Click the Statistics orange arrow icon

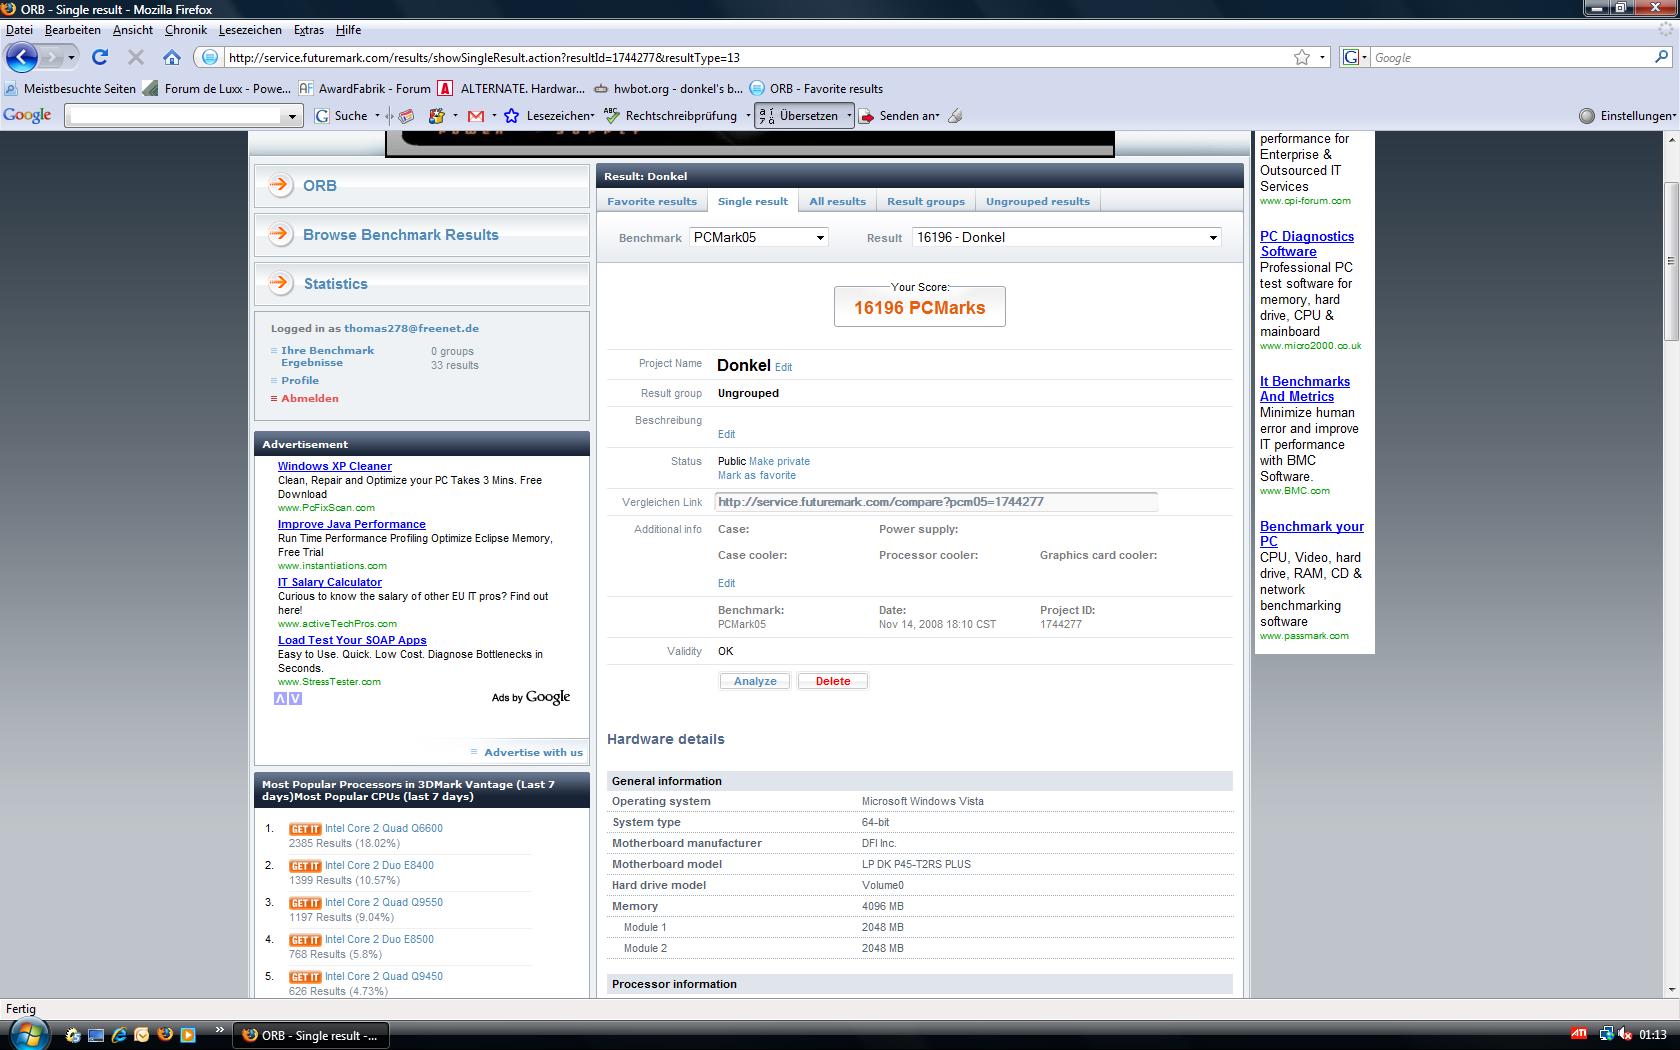pos(280,283)
